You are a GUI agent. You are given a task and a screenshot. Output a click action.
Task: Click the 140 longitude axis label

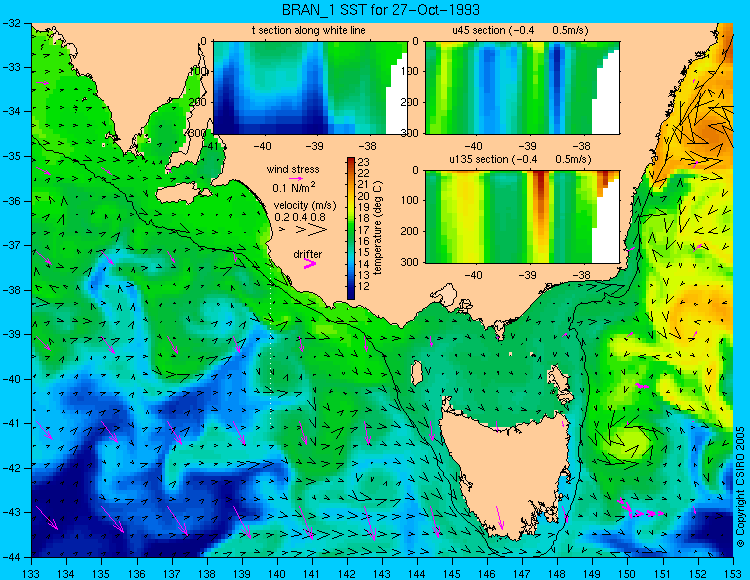click(x=276, y=573)
